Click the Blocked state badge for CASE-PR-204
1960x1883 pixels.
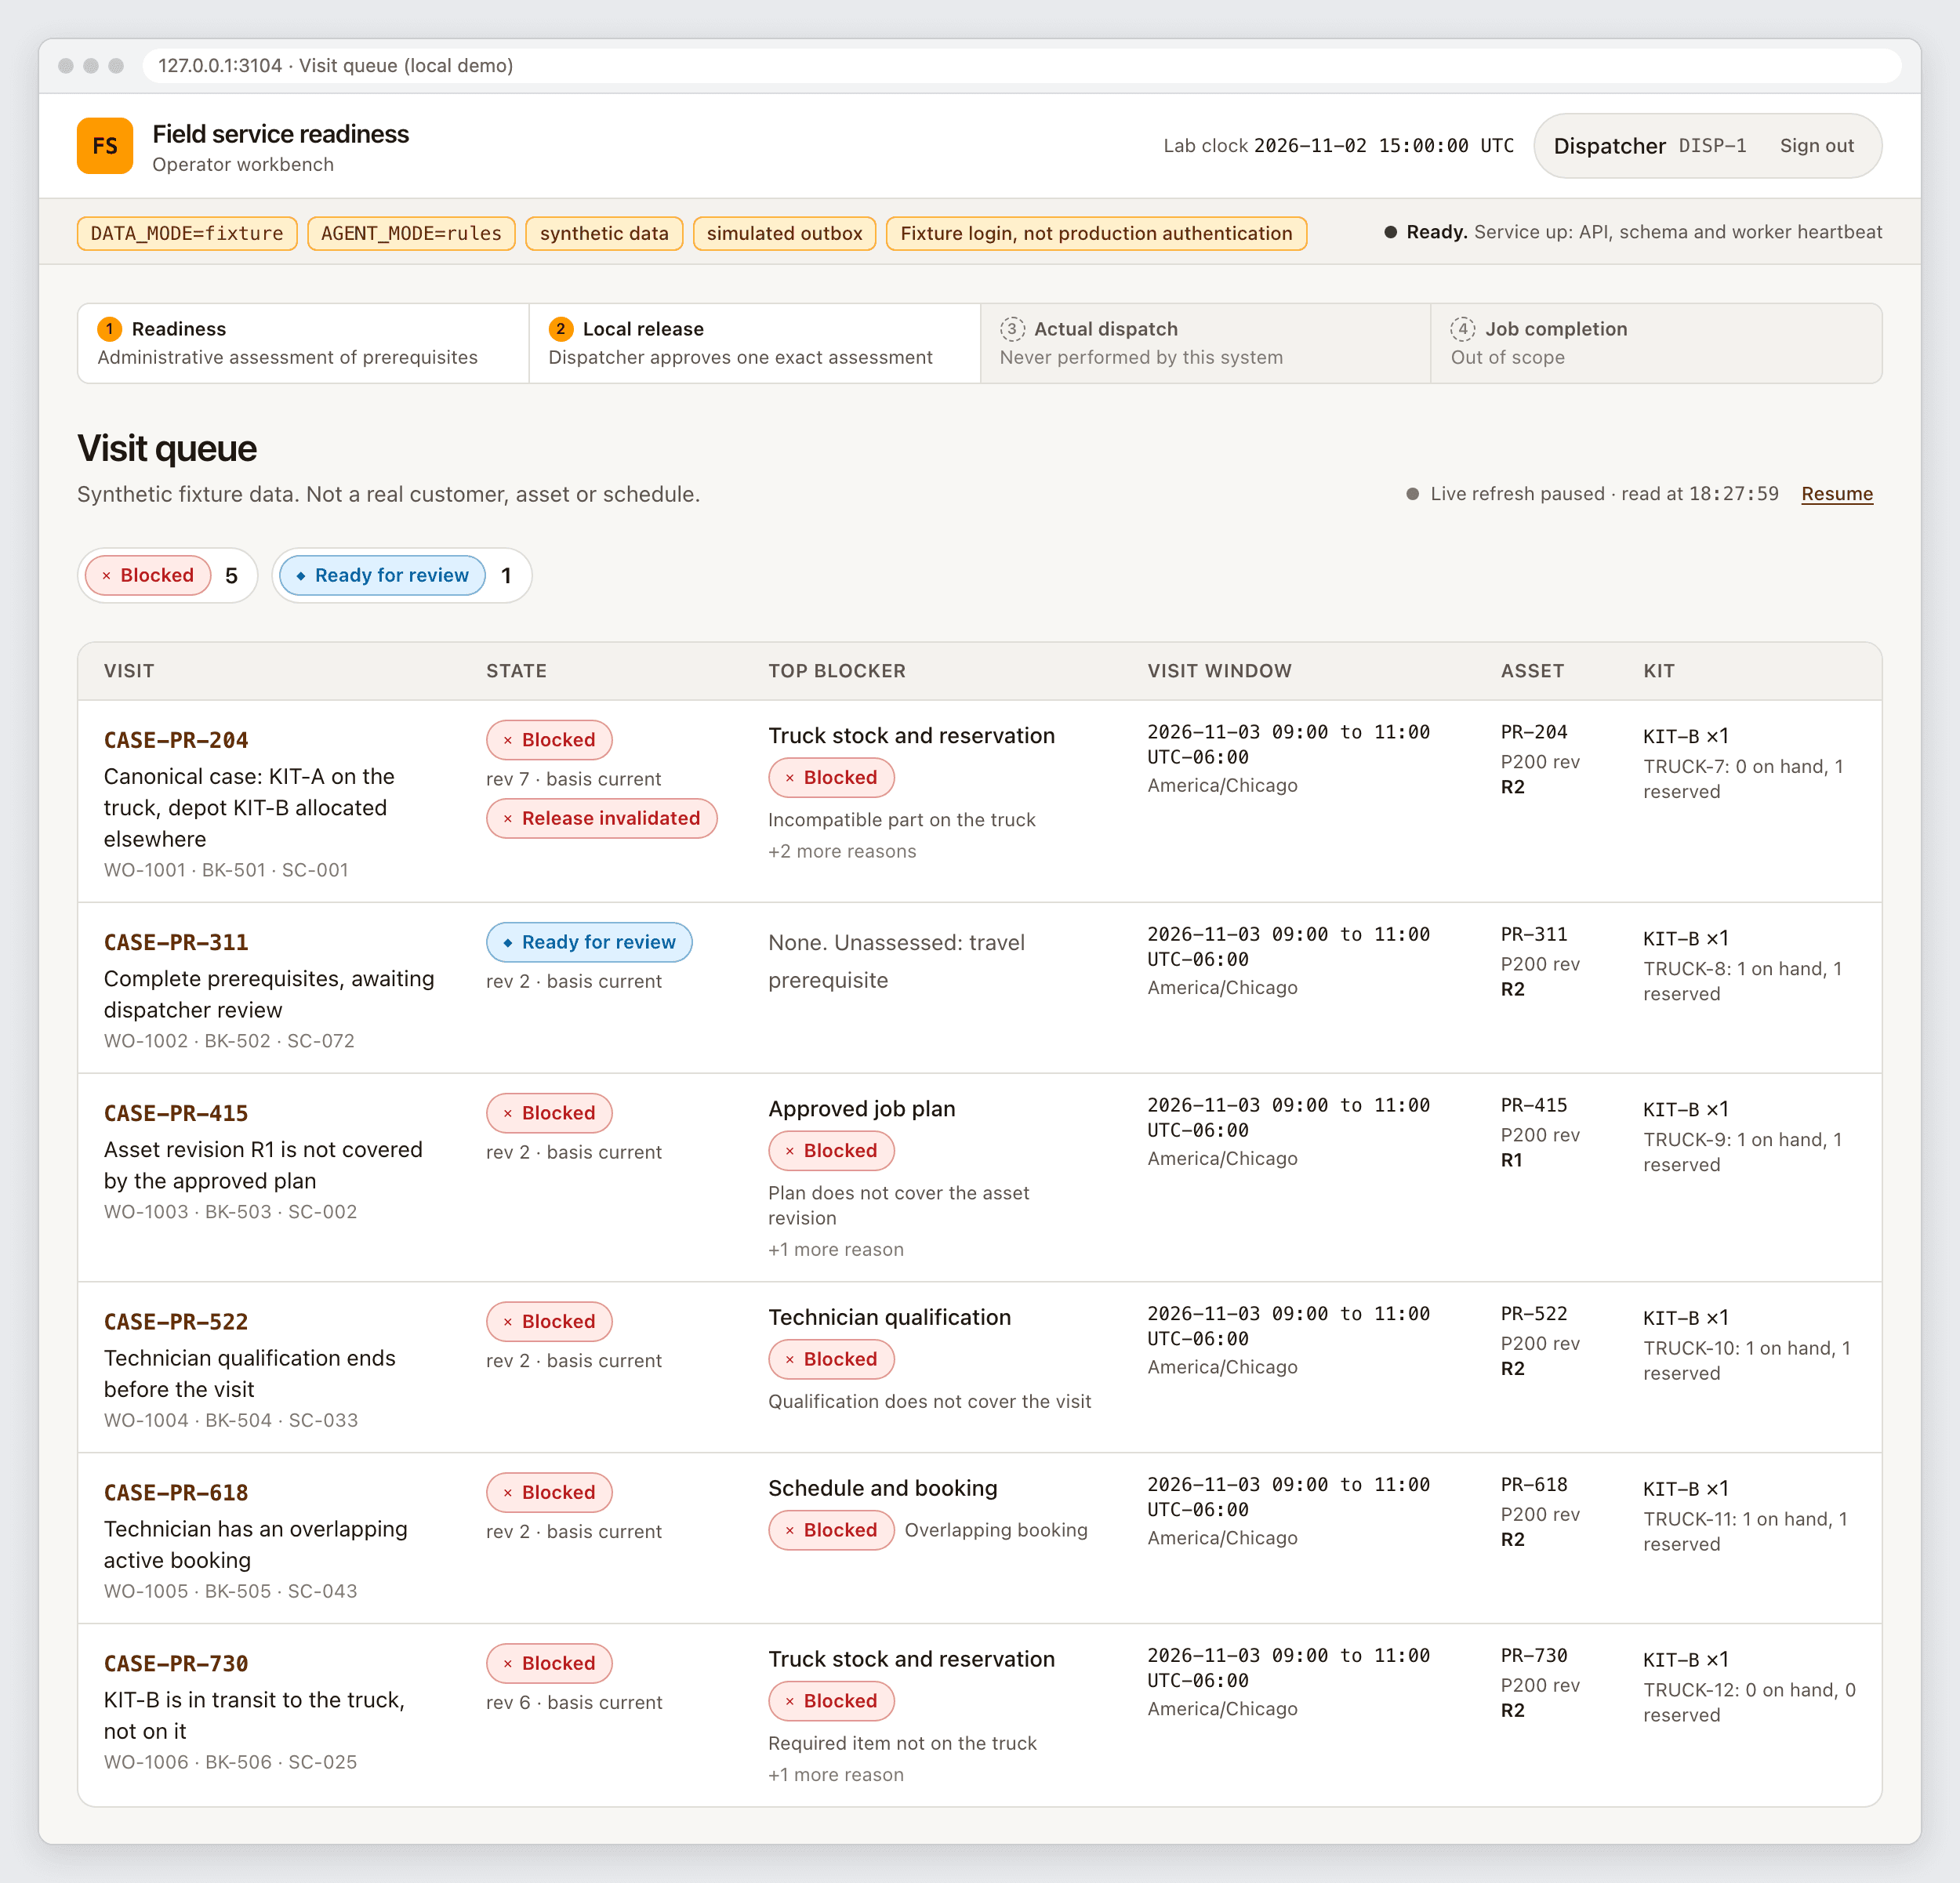(549, 740)
